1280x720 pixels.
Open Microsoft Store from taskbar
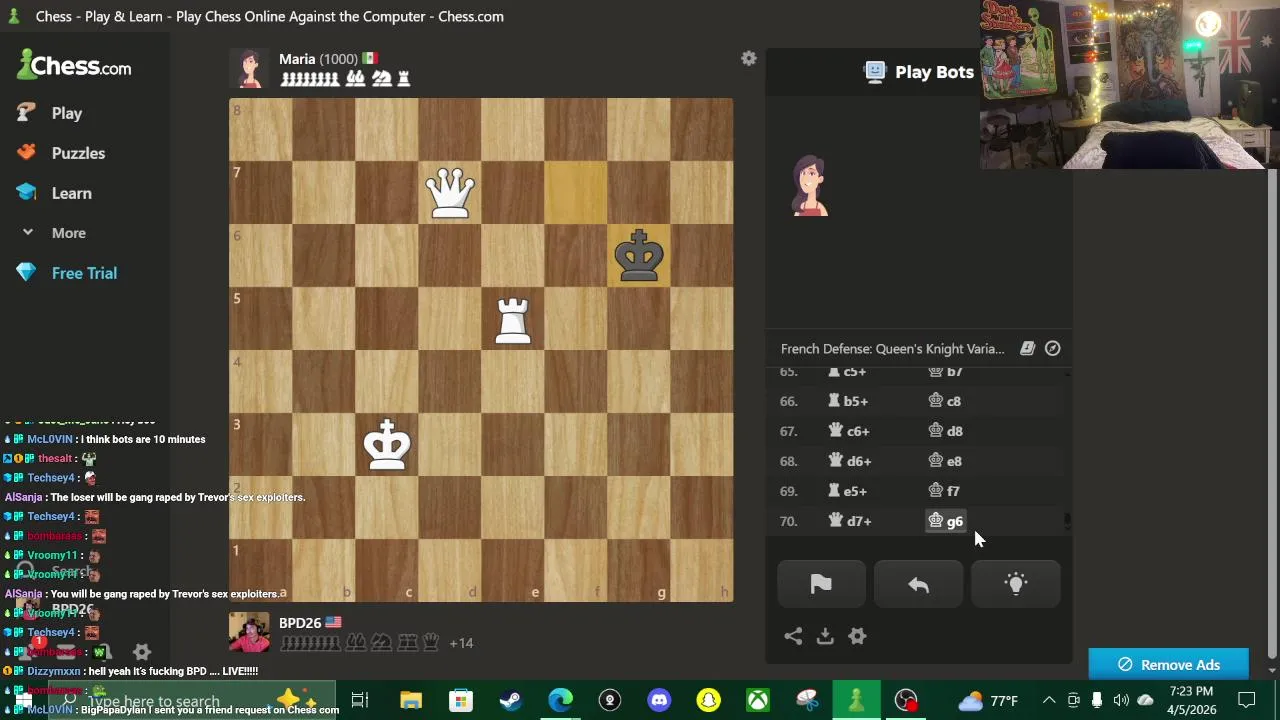point(460,700)
